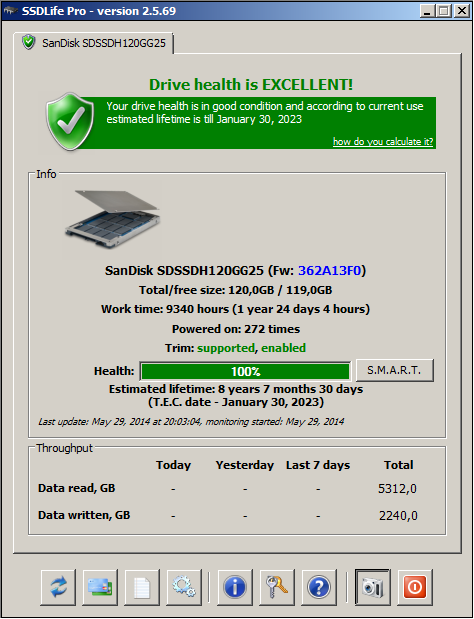Follow the 'how do you calculate it?' link
The image size is (474, 619).
(383, 142)
